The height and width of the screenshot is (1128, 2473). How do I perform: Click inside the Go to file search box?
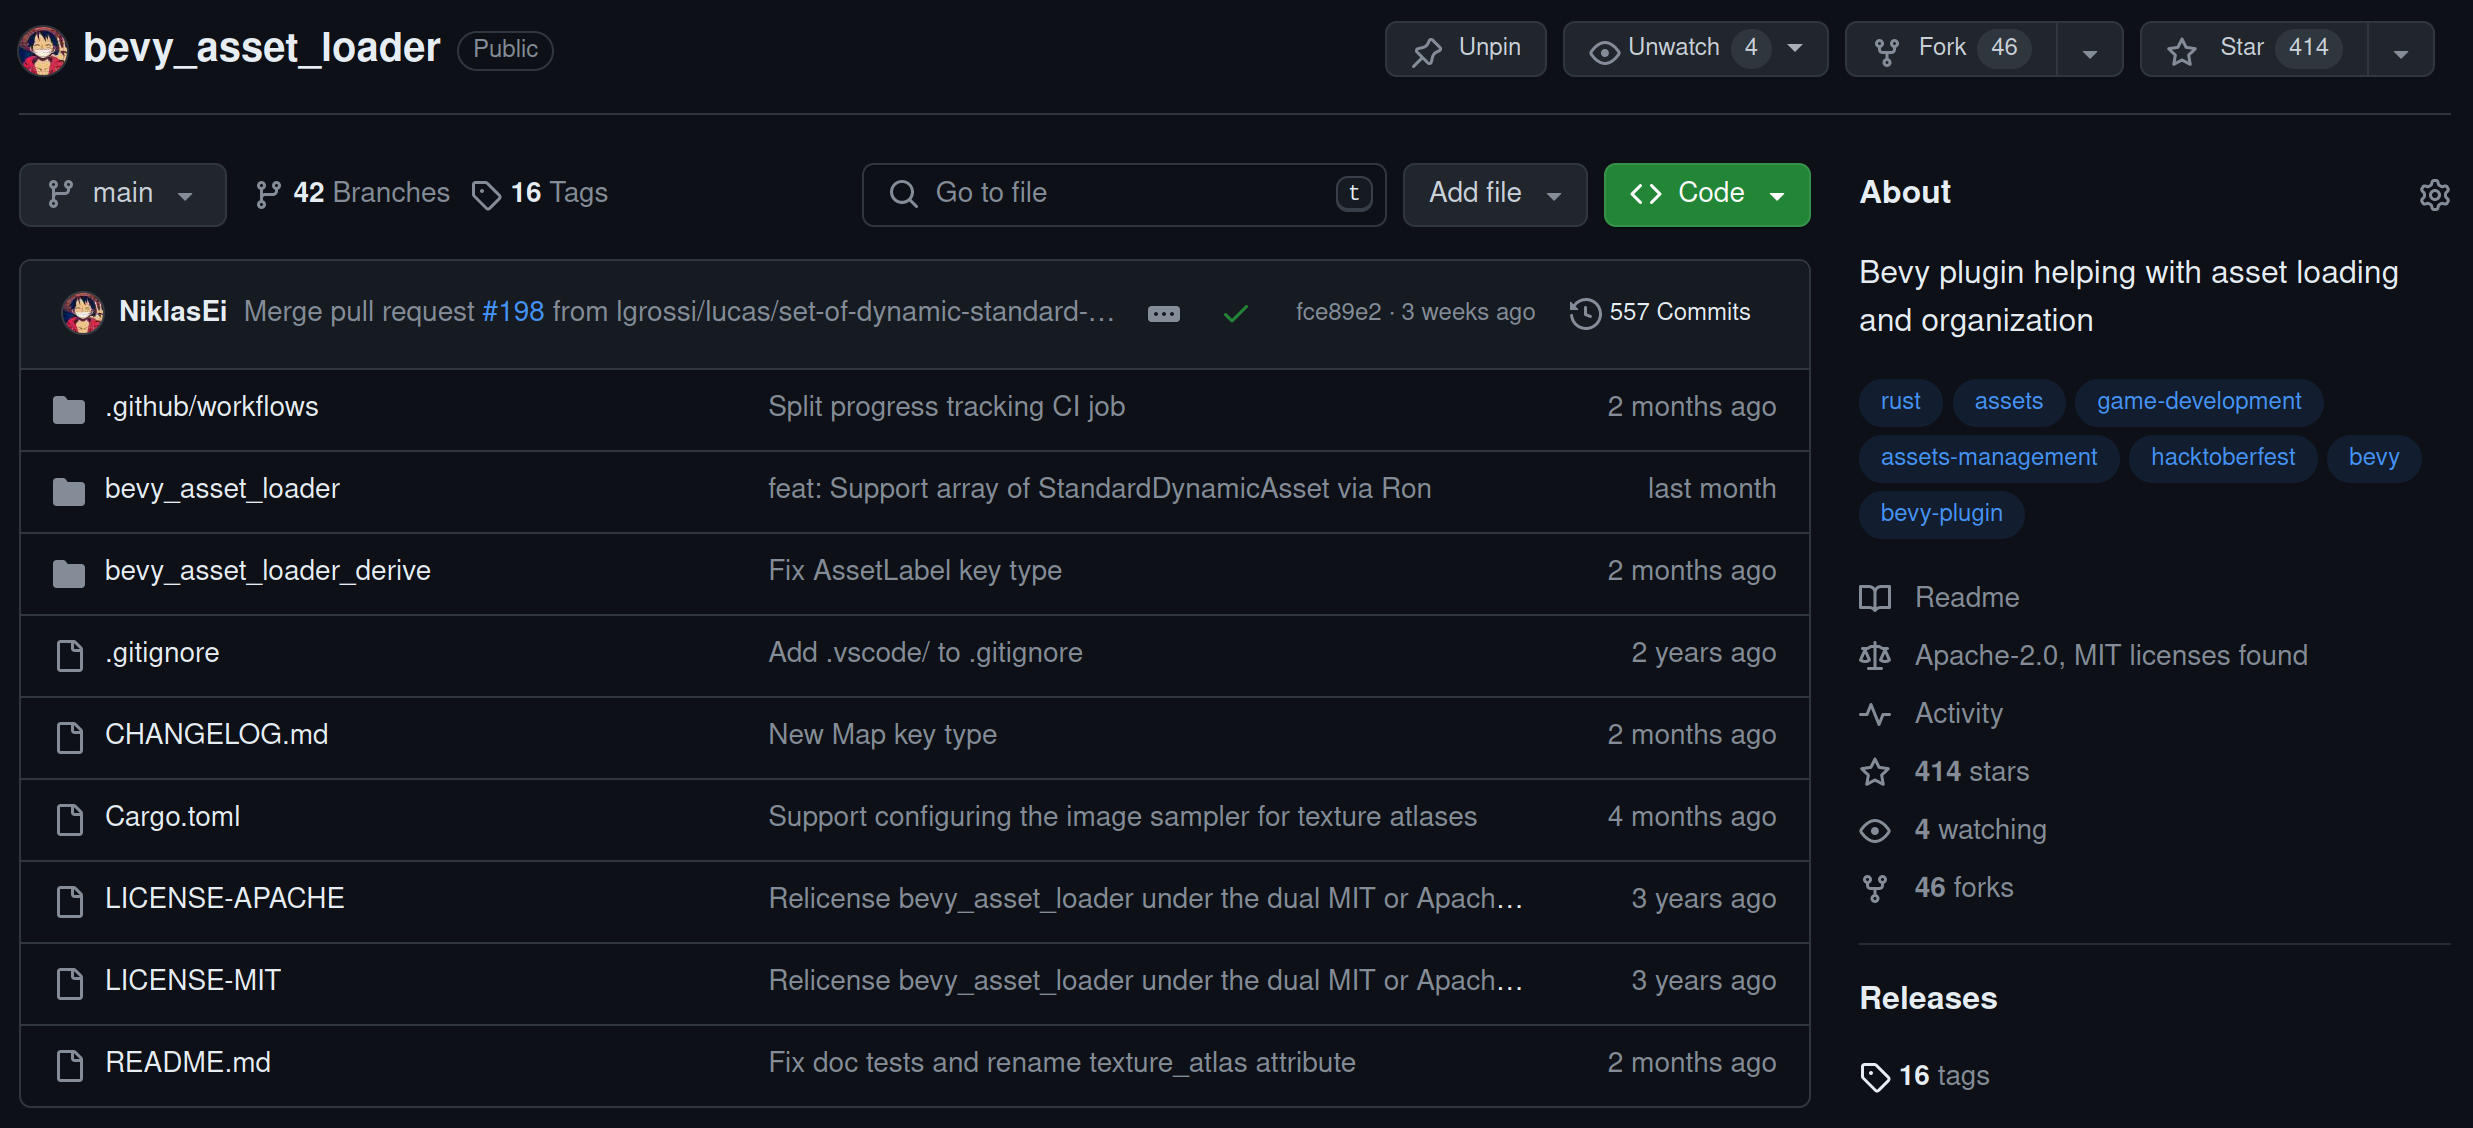click(1120, 194)
